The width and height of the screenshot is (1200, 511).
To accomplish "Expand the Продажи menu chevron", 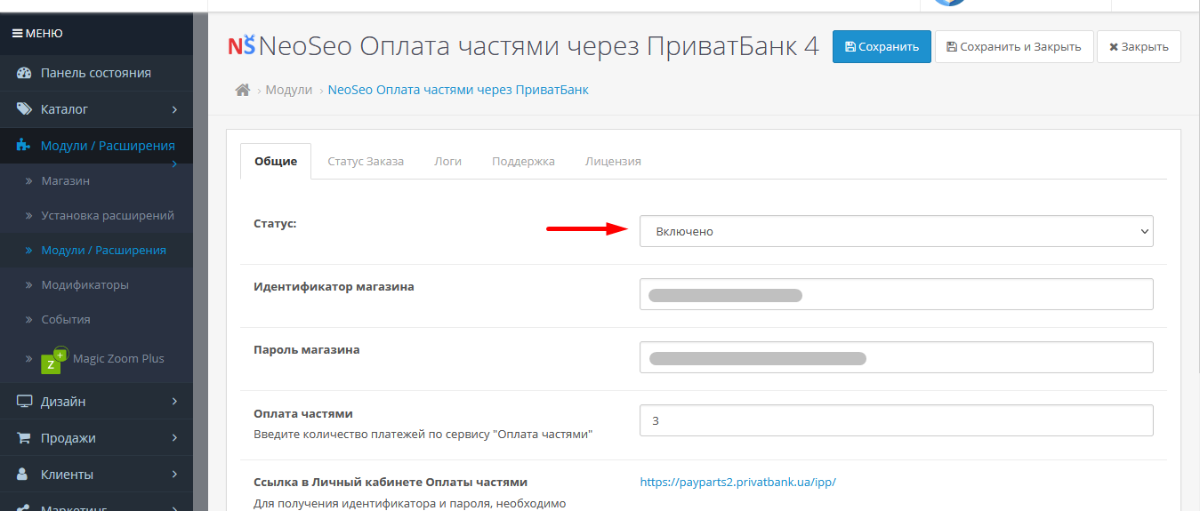I will coord(174,438).
